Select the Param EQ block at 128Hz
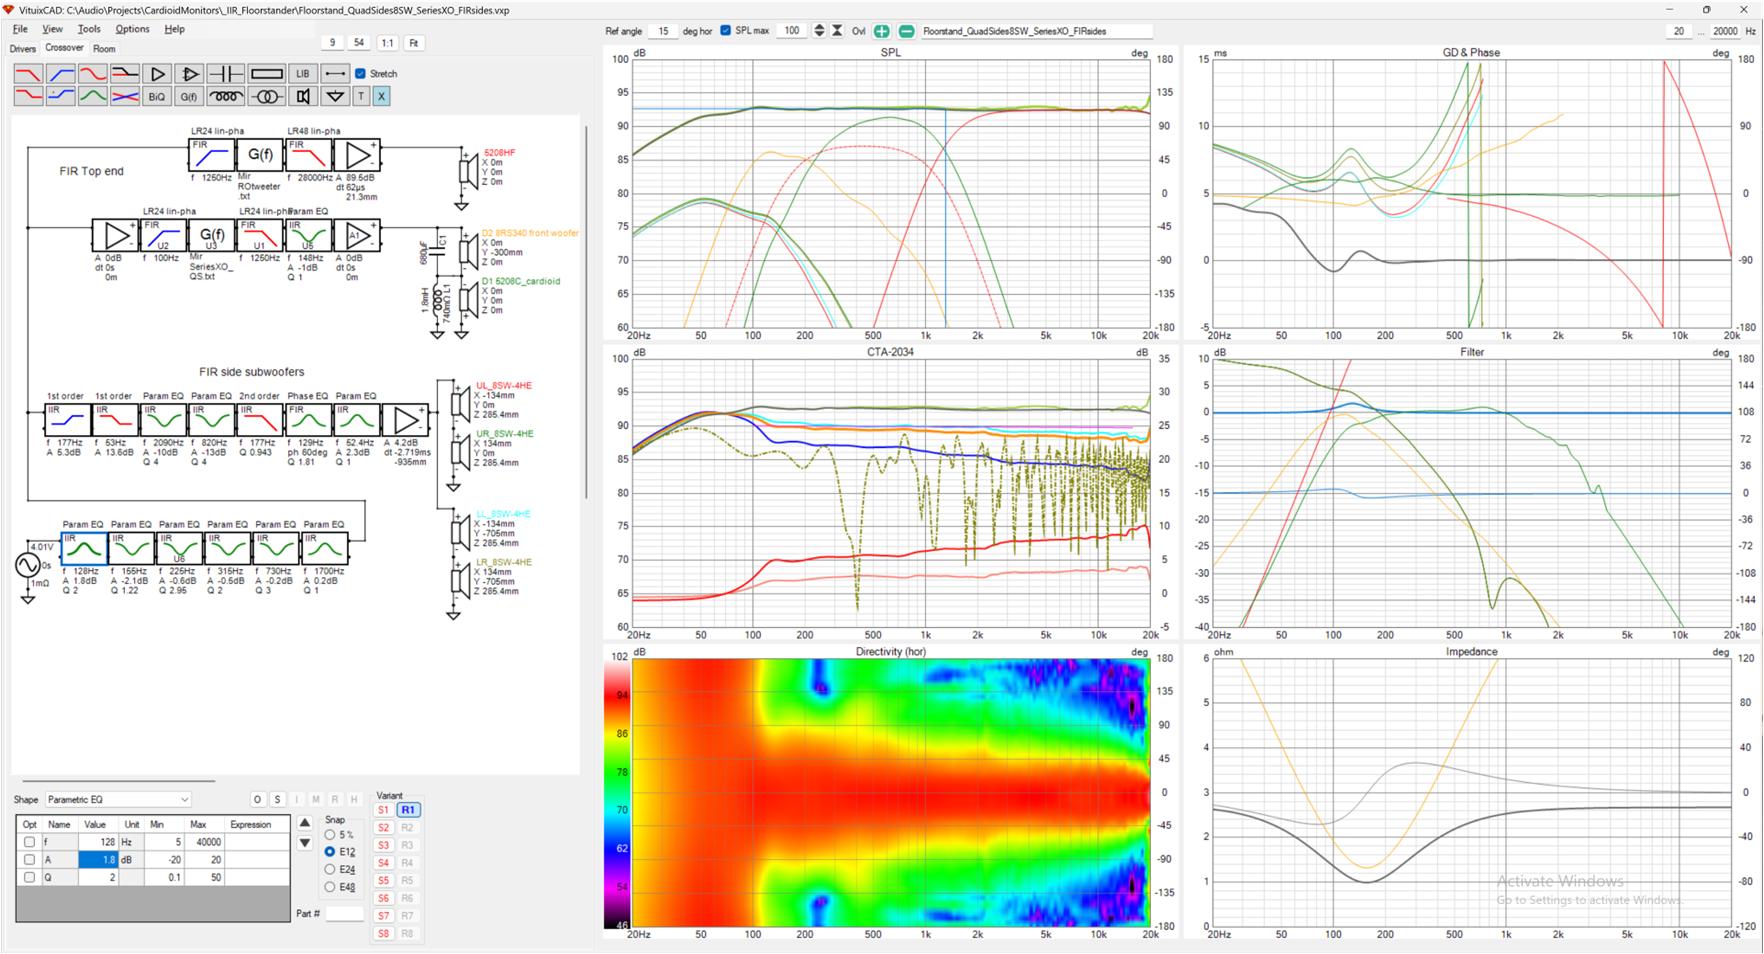 tap(83, 548)
